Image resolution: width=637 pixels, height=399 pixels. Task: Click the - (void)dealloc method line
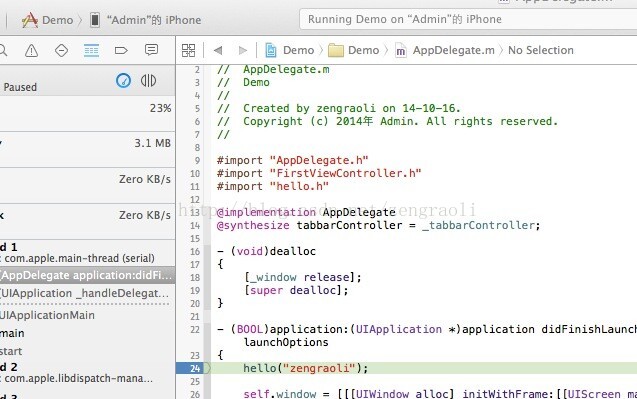(x=266, y=251)
